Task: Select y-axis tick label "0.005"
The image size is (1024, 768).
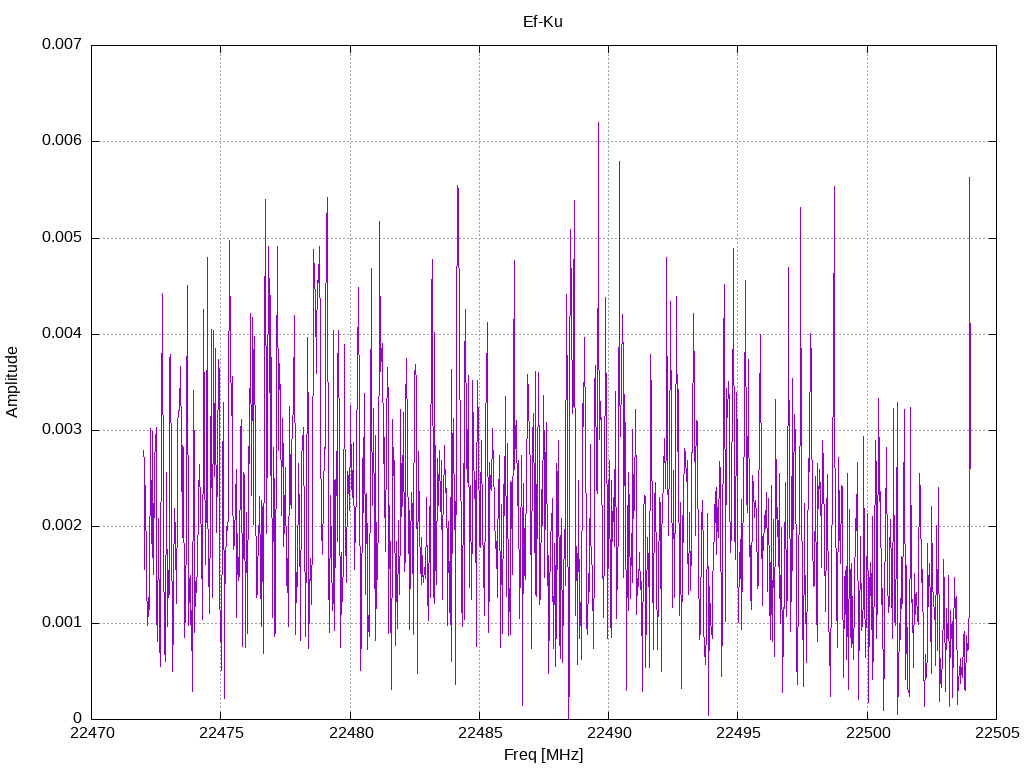Action: point(62,237)
